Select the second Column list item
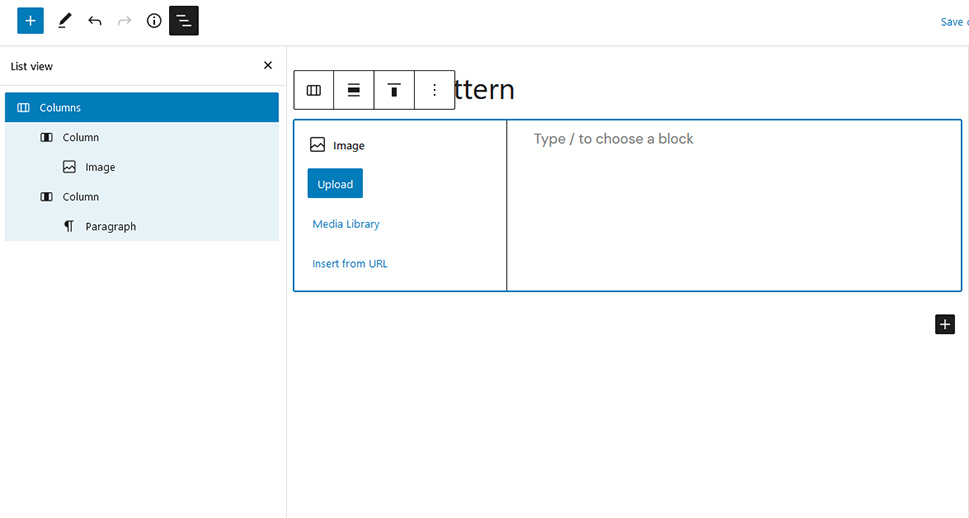Screen dimensions: 969x518 [142, 197]
